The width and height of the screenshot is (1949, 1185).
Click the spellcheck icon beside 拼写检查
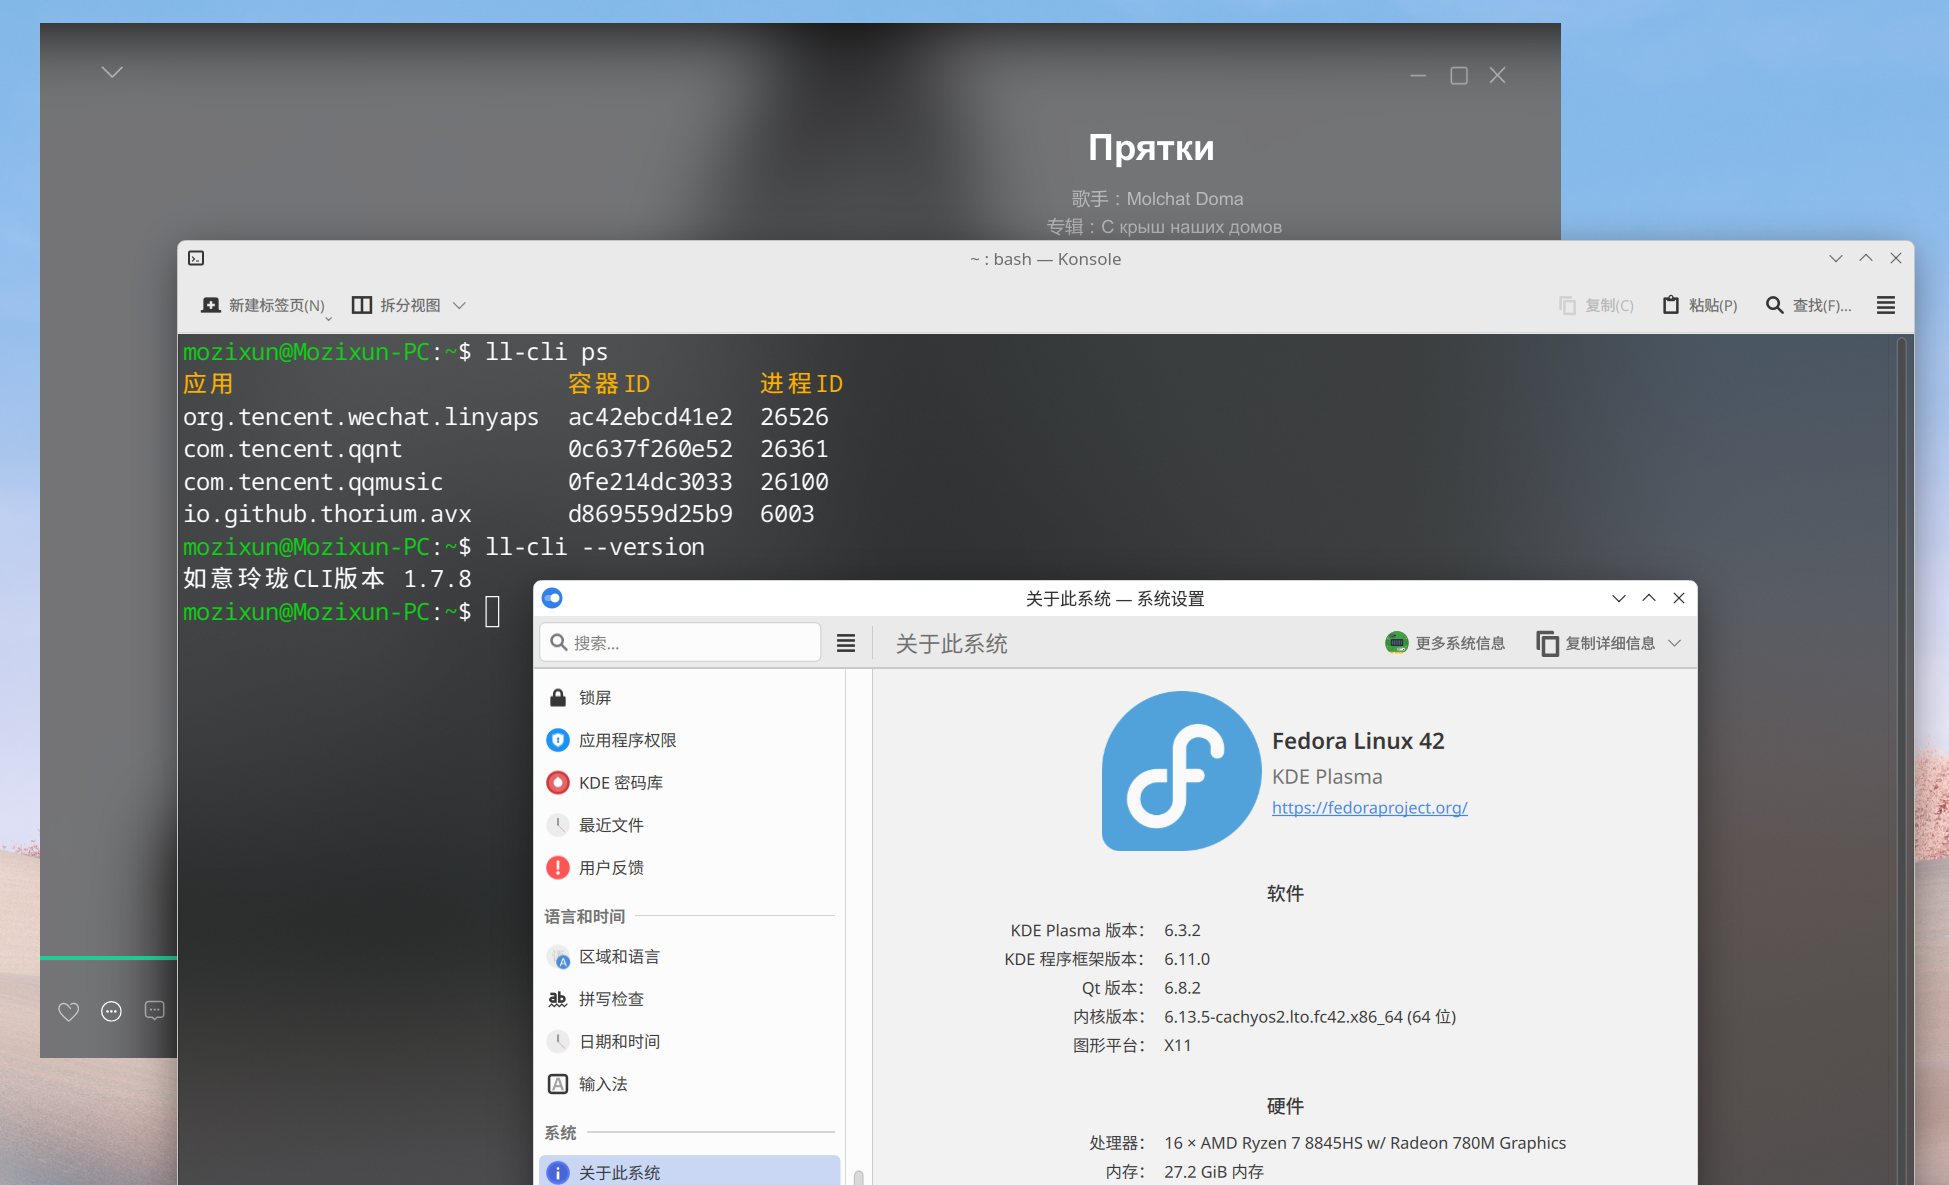(x=558, y=999)
